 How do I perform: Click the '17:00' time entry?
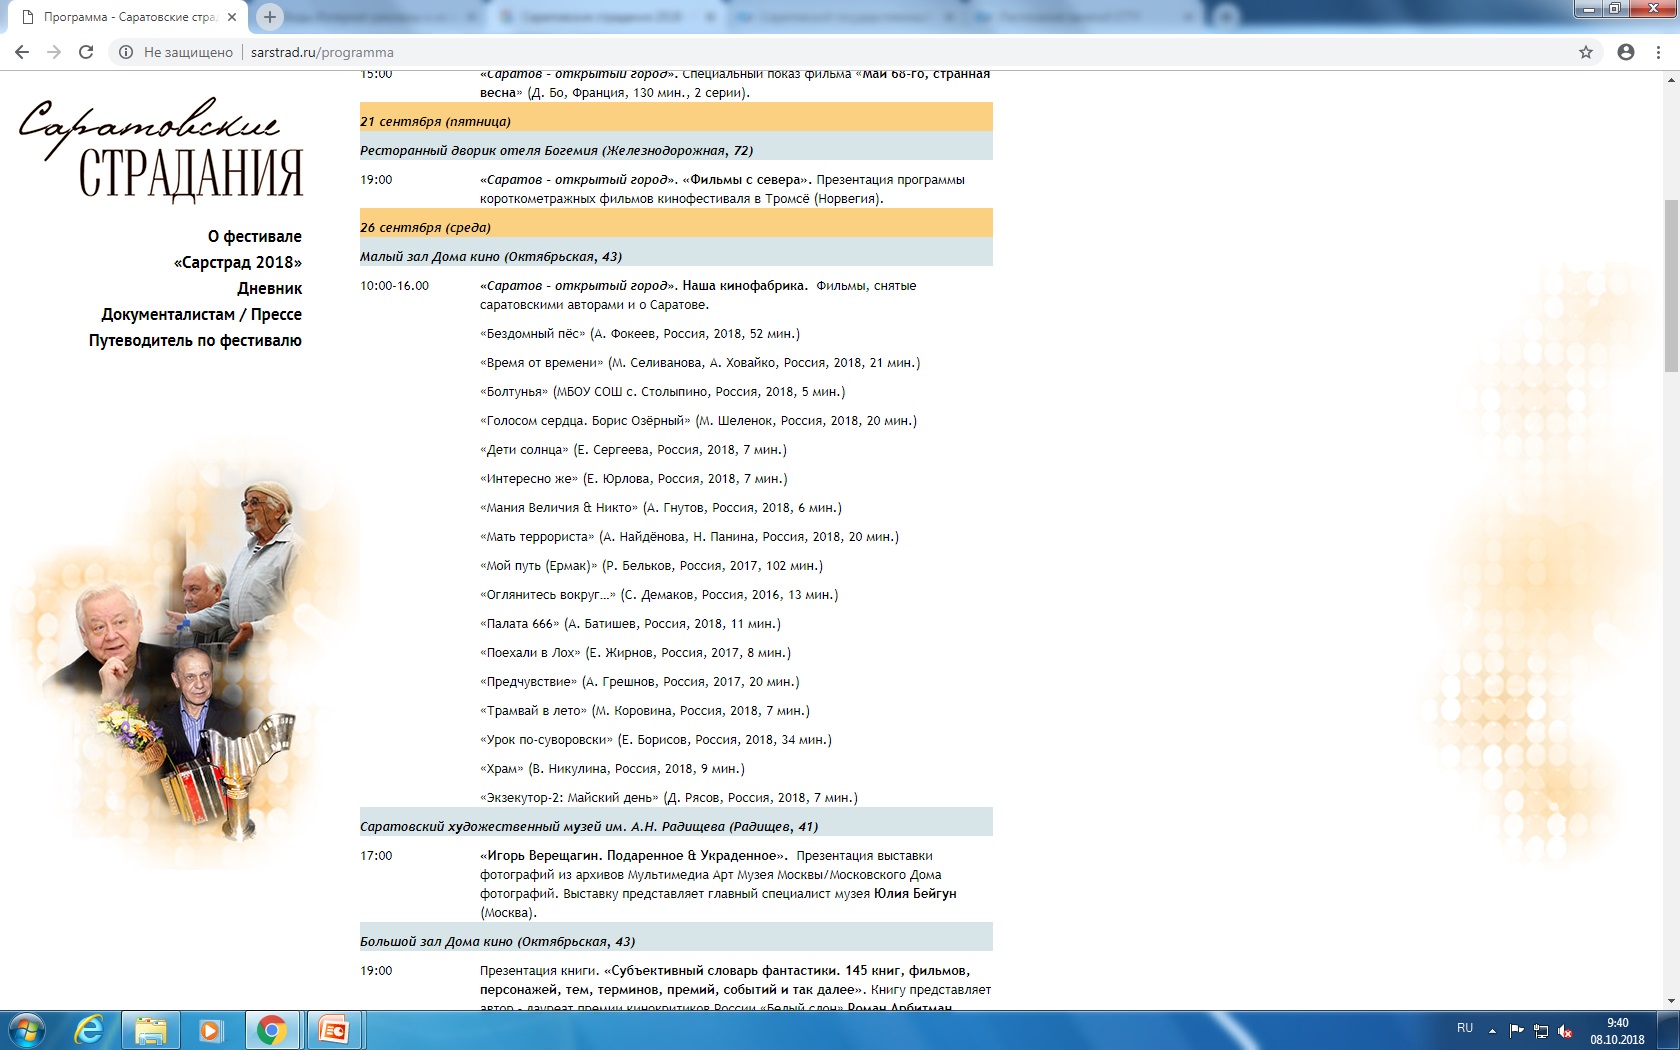point(376,856)
